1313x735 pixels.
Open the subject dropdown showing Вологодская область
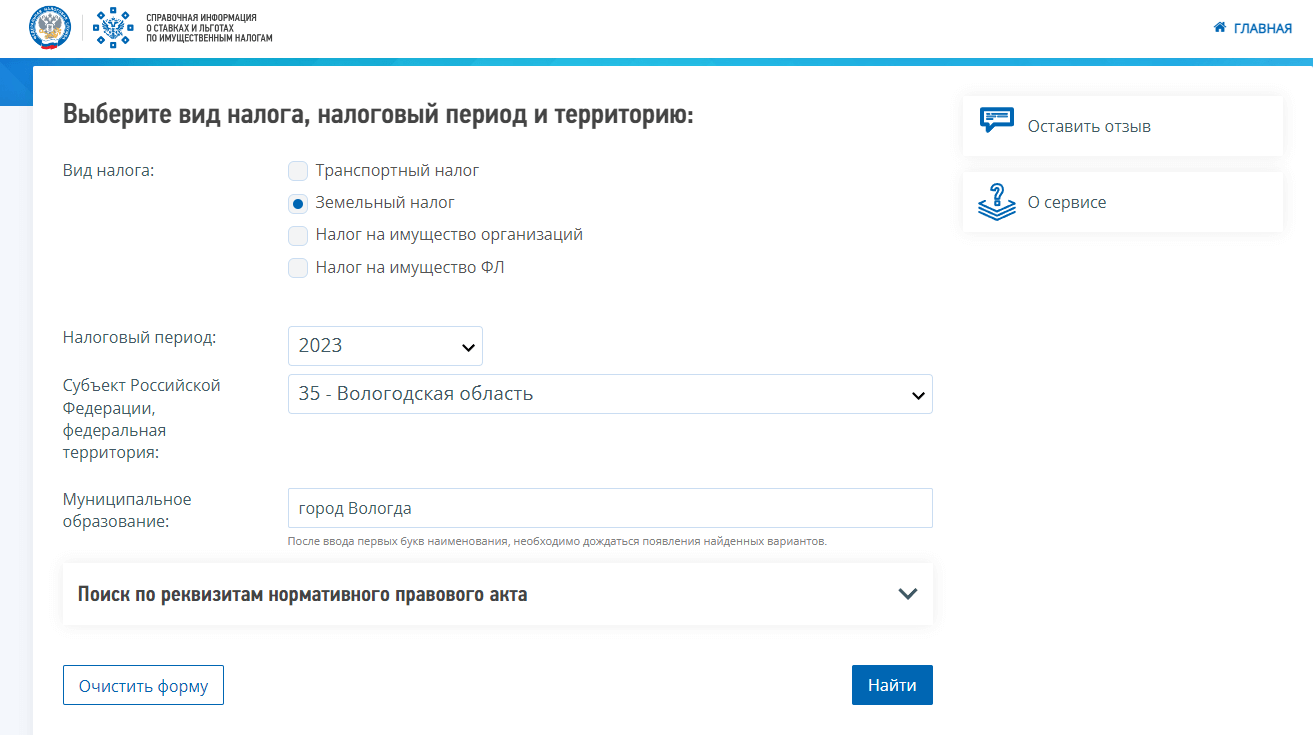tap(610, 394)
